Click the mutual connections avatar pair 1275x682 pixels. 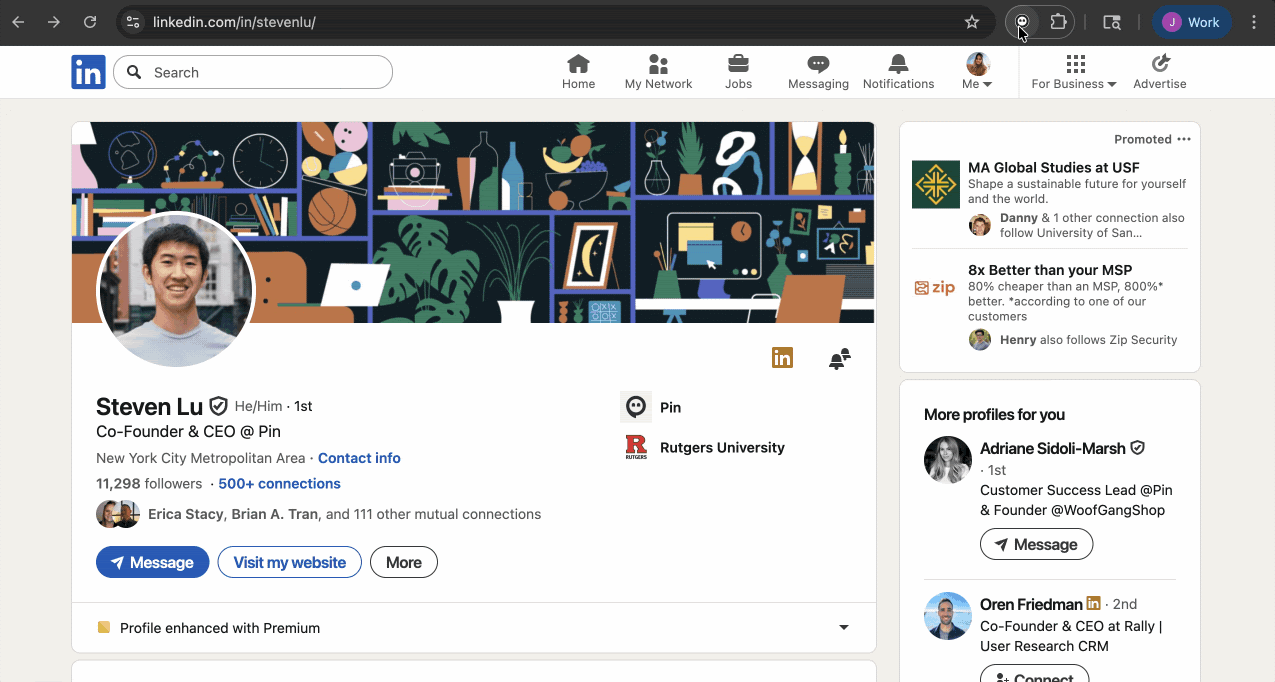(118, 514)
